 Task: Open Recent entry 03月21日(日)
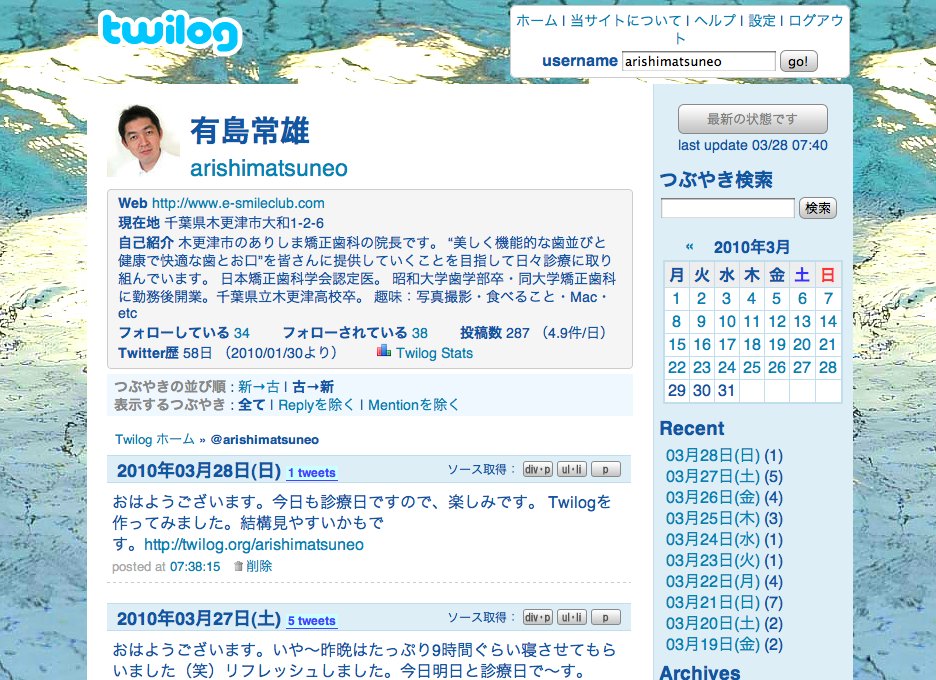coord(713,602)
